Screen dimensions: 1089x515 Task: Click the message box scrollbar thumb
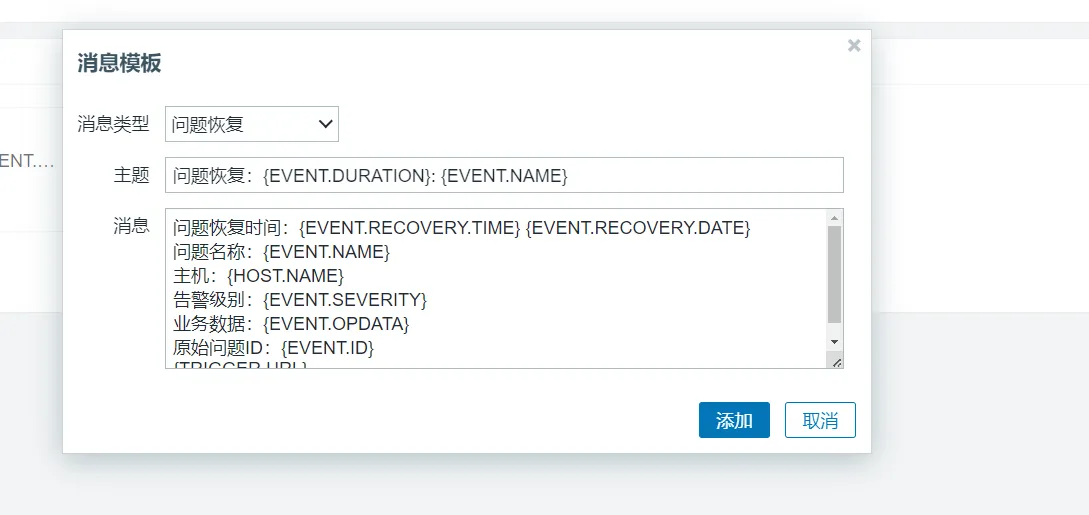point(835,273)
